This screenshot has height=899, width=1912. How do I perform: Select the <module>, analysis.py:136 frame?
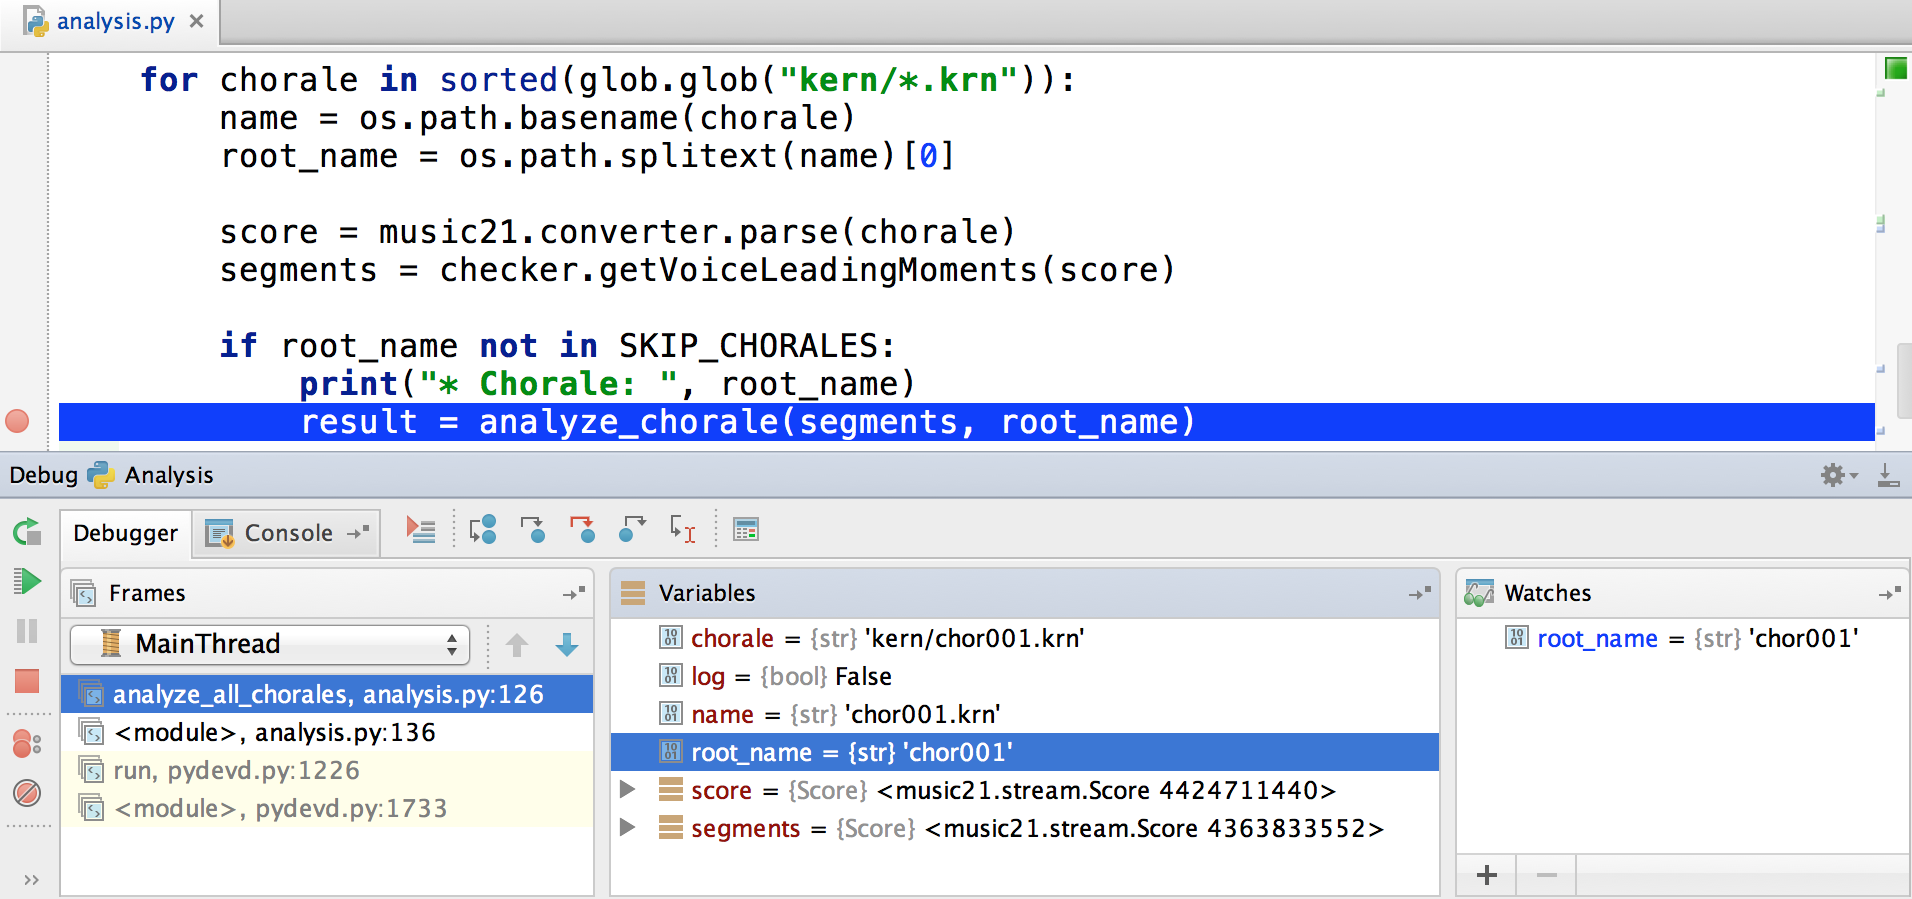click(x=275, y=733)
